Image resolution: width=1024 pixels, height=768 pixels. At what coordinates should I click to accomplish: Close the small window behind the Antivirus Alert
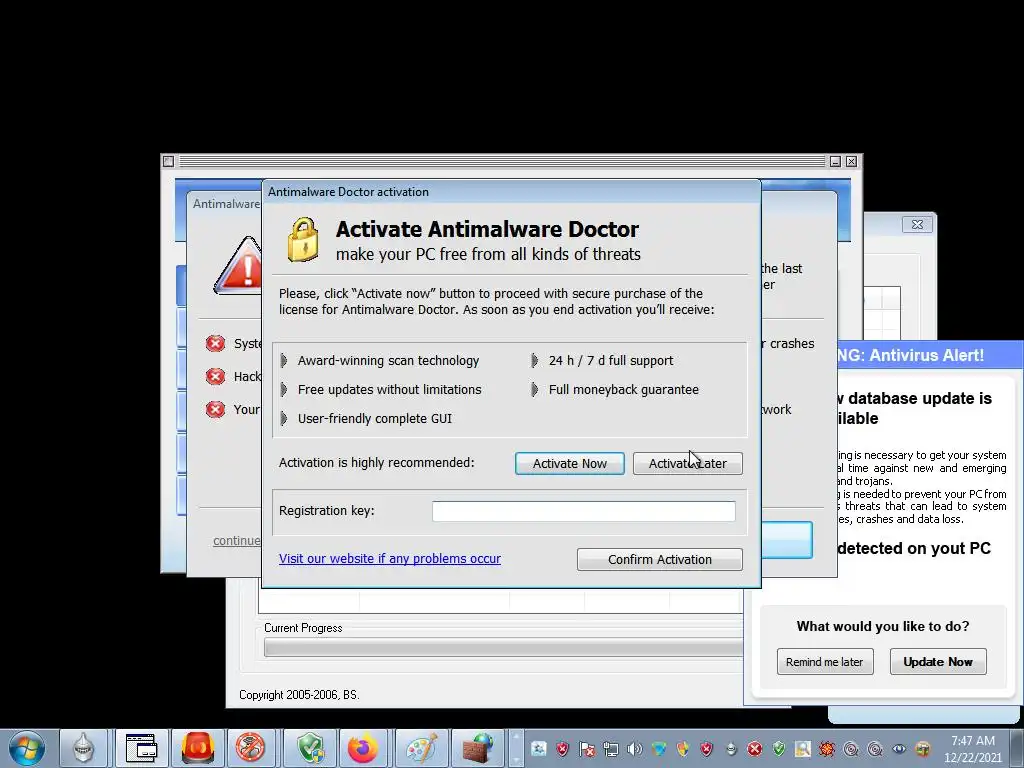917,225
